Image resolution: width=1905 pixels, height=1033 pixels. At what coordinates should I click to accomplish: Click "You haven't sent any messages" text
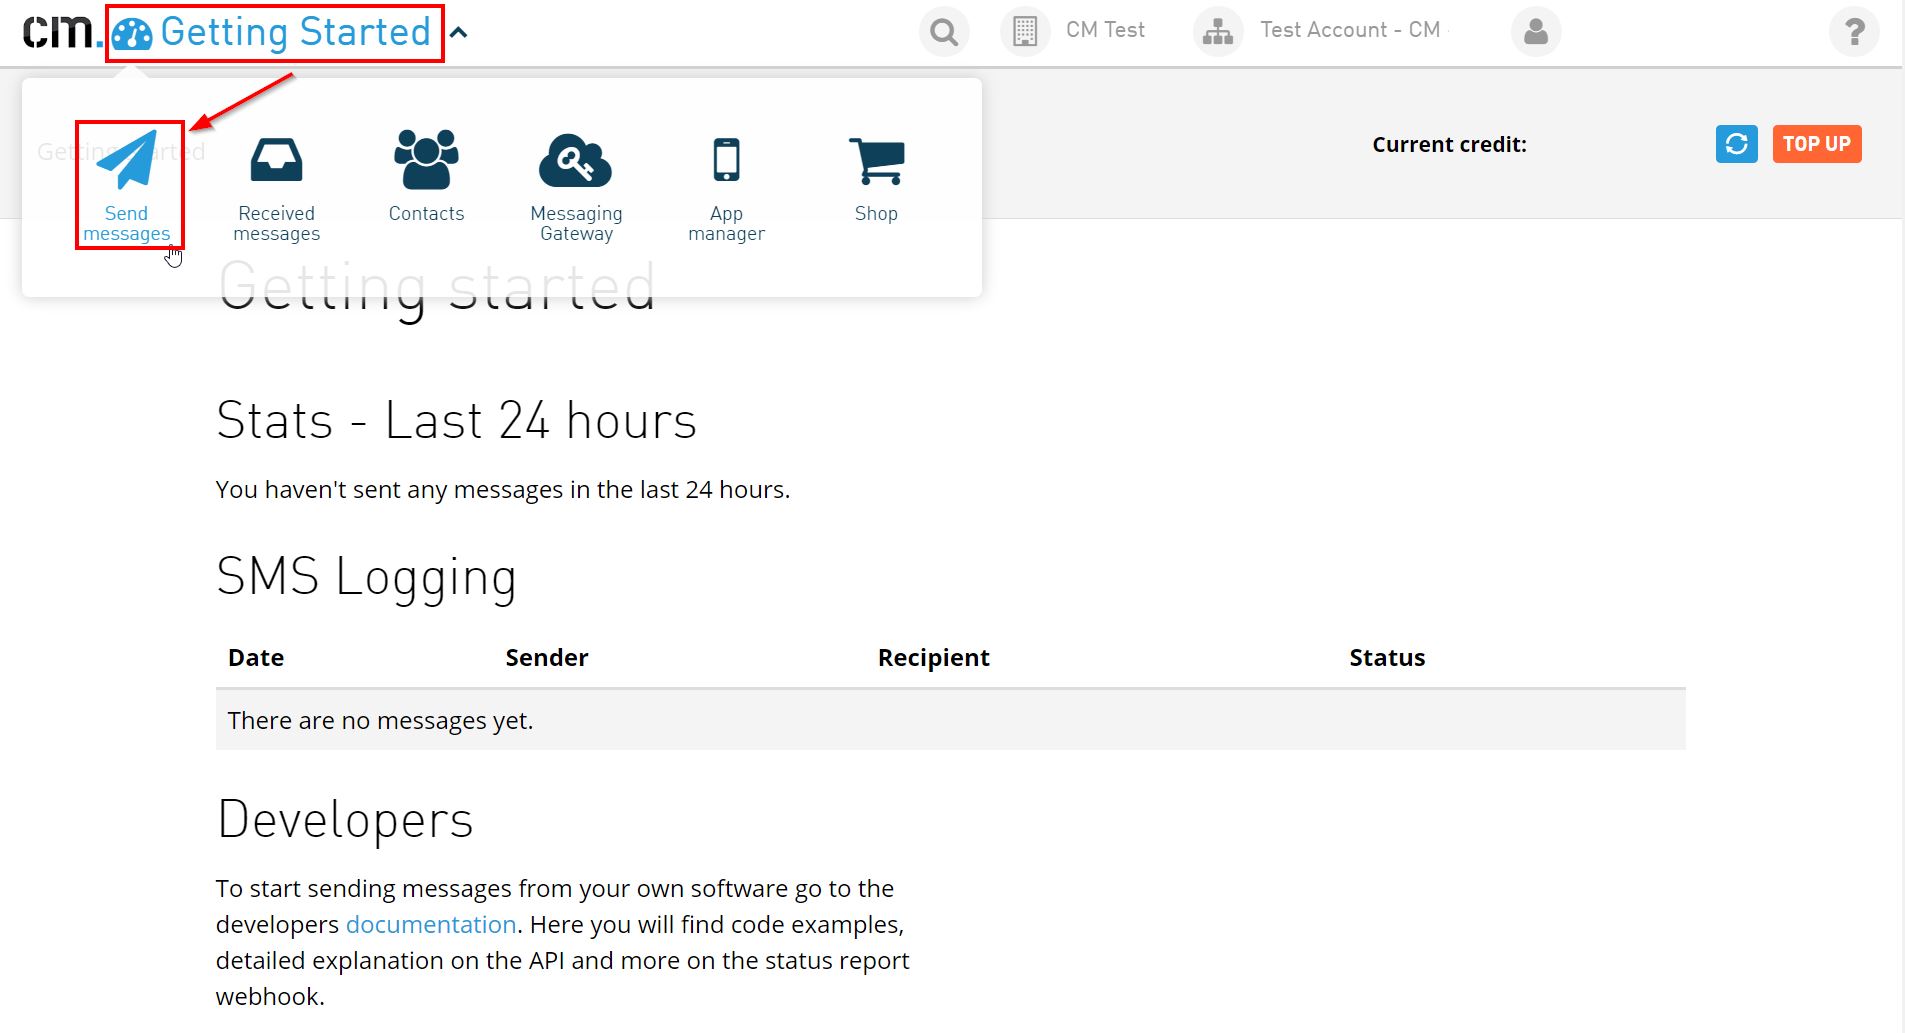(x=503, y=489)
